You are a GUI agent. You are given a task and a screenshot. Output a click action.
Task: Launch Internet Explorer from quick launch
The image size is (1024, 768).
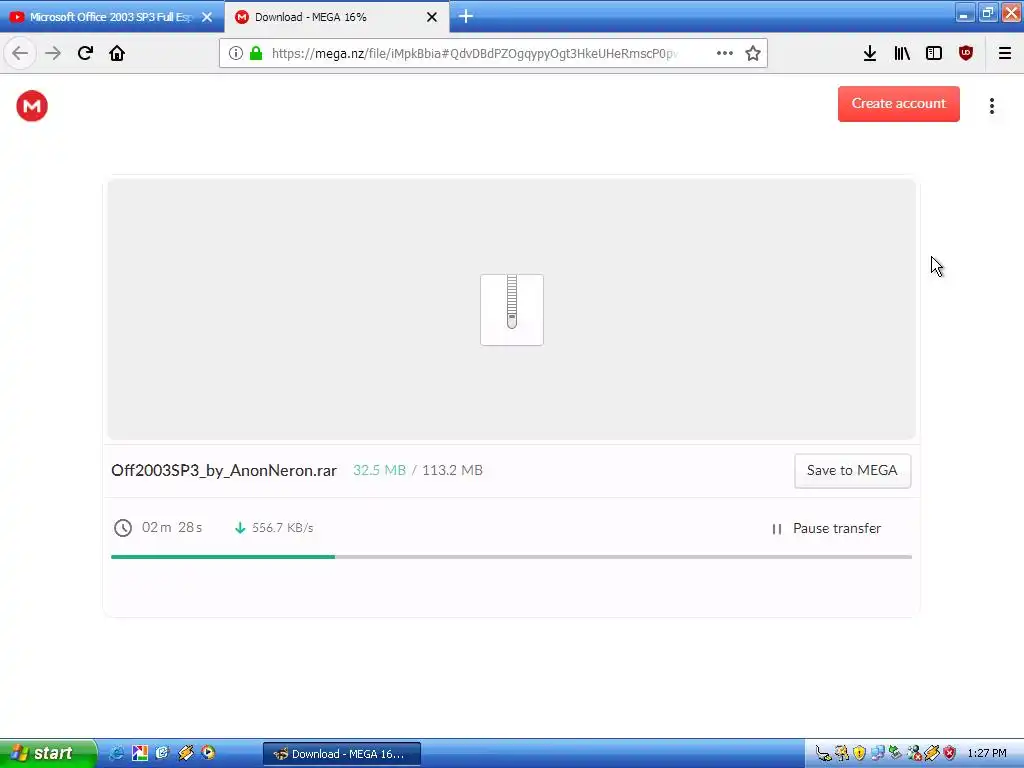click(117, 754)
